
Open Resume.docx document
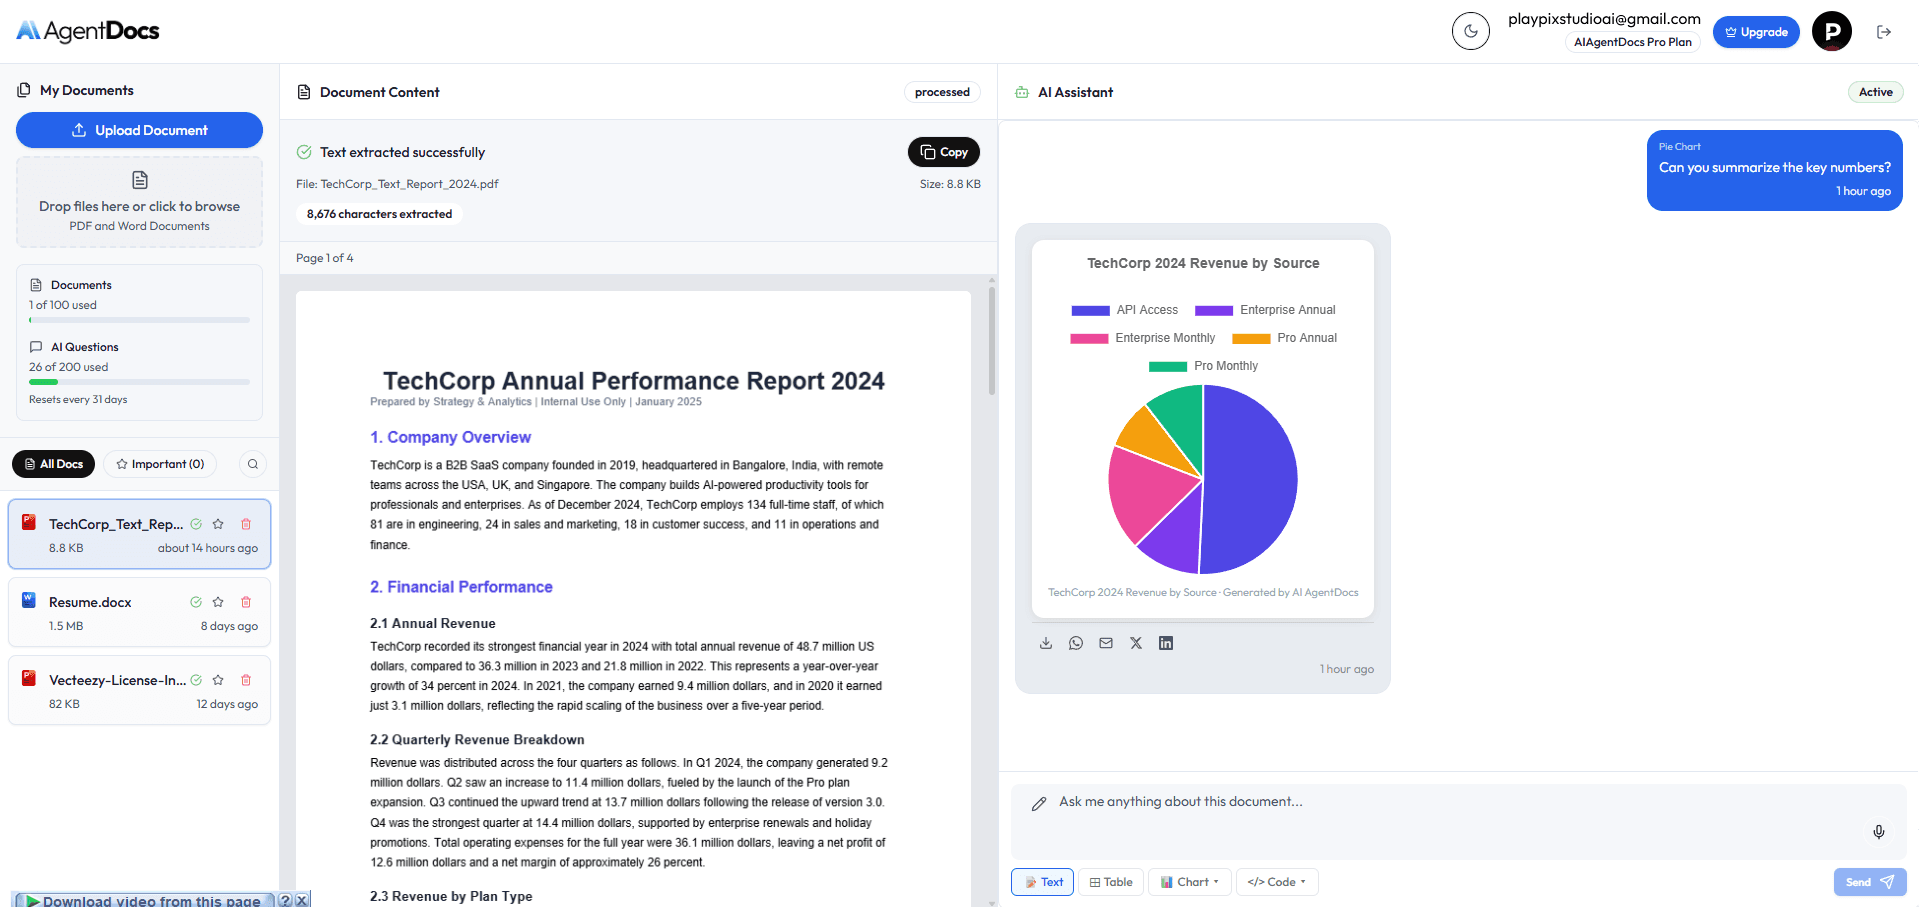point(139,612)
